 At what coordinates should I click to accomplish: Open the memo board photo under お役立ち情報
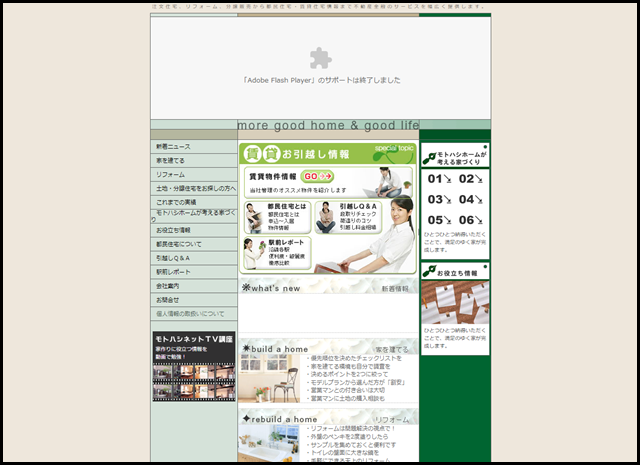point(455,303)
